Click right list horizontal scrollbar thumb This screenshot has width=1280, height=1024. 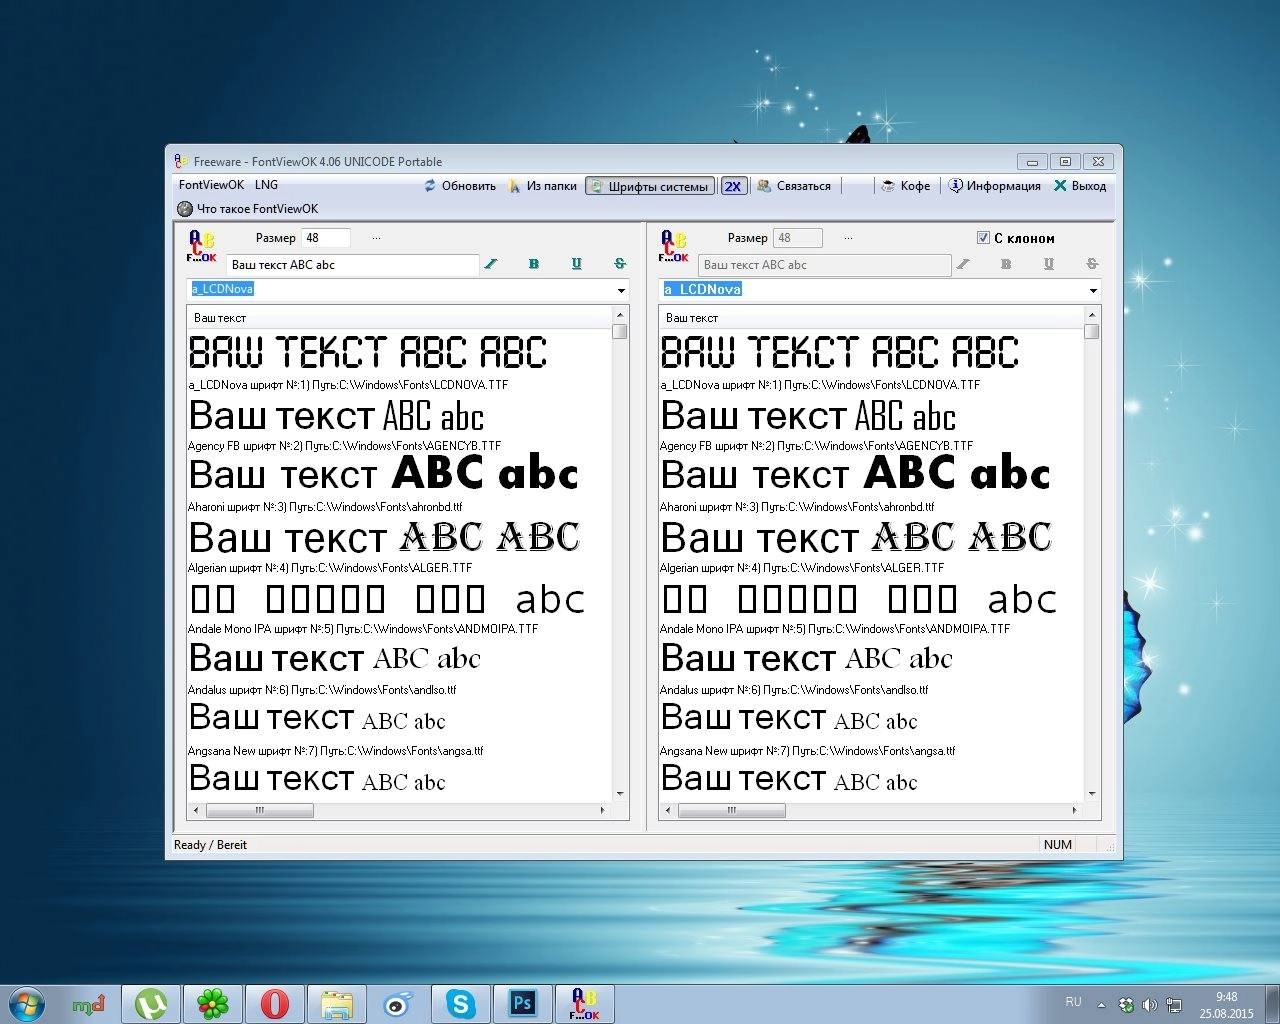point(732,810)
